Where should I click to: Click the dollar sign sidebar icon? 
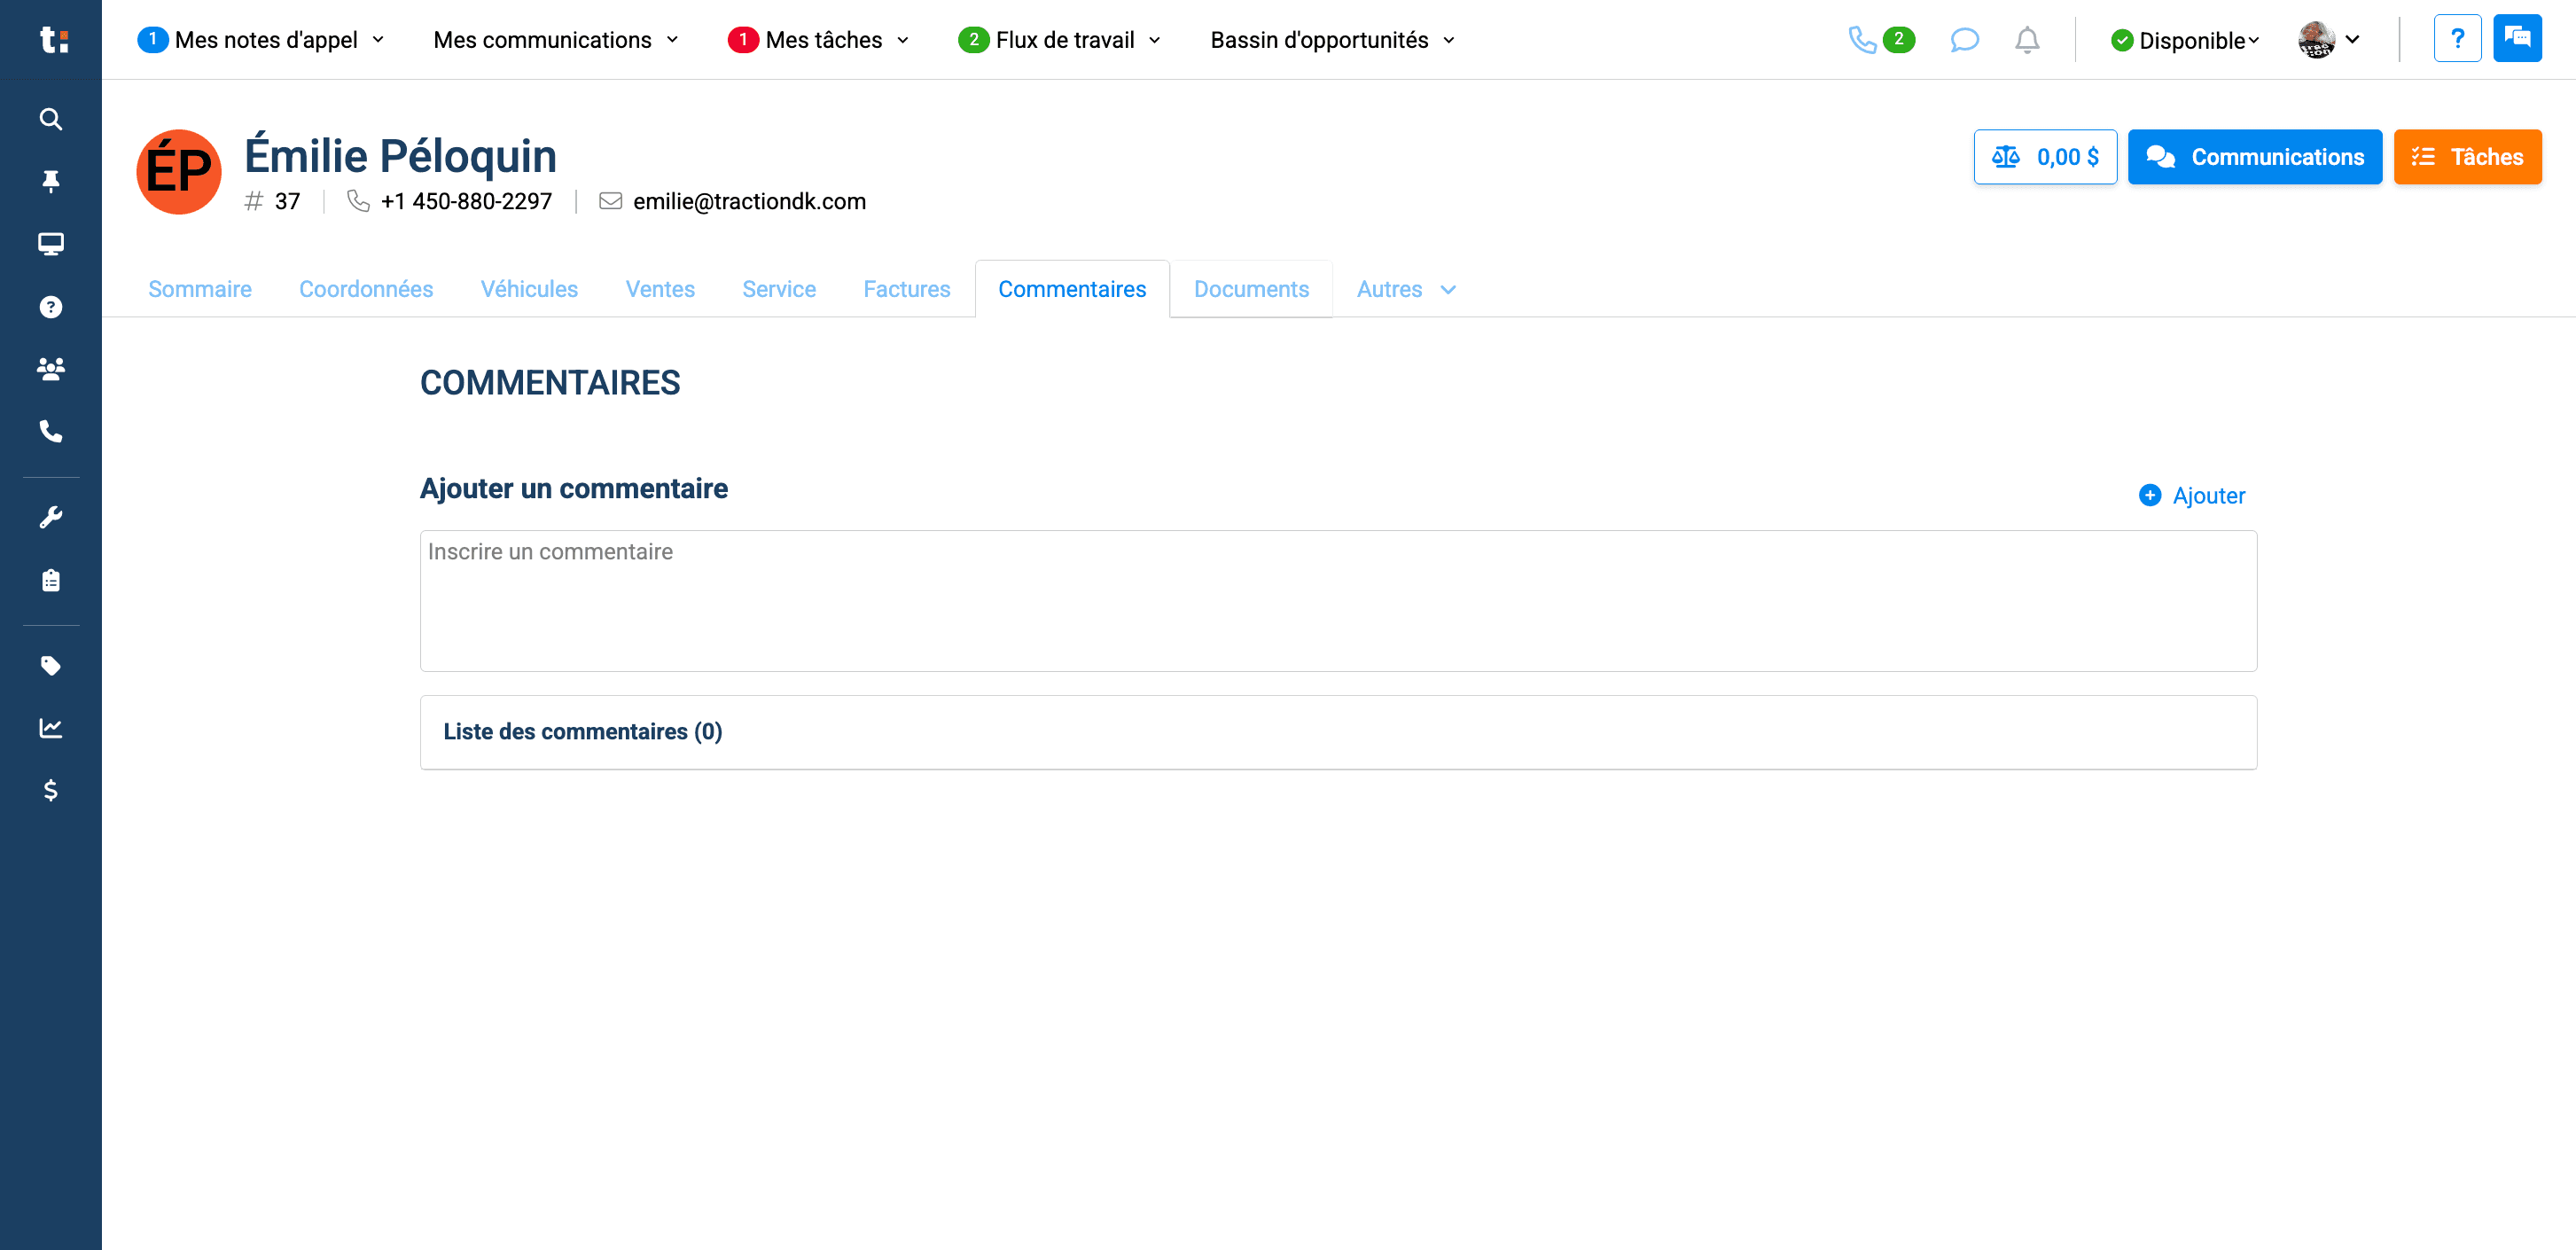pos(50,791)
